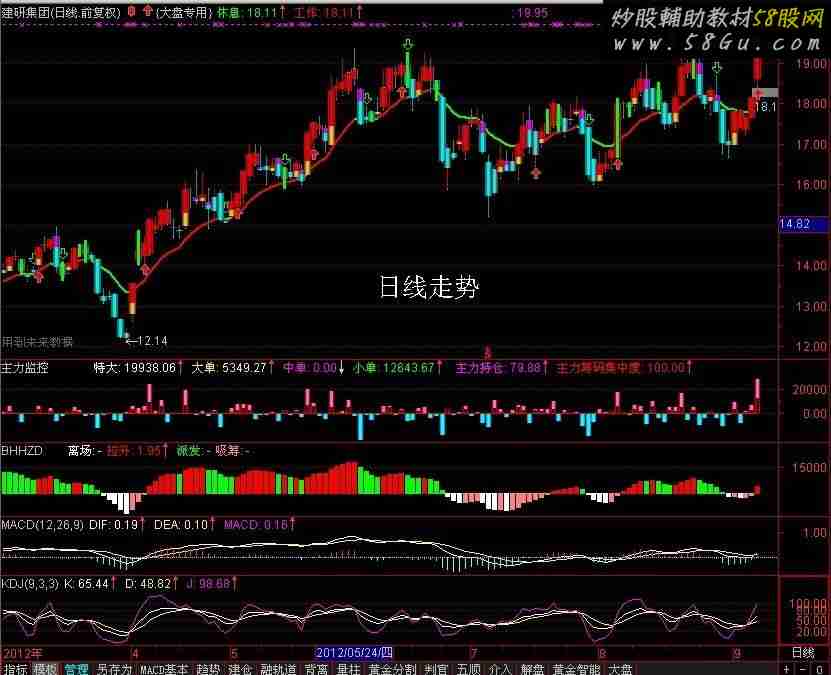
Task: Open the 指标 tab
Action: 15,669
